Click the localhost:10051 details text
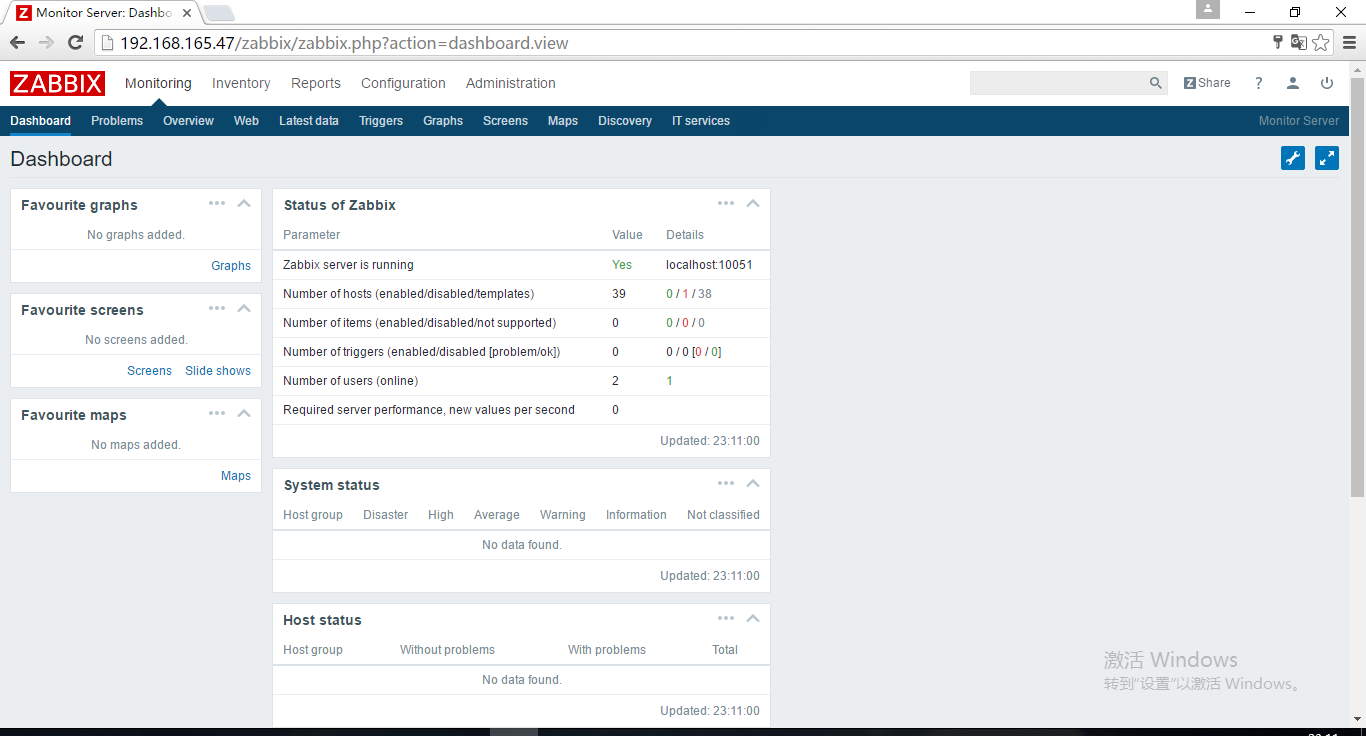 coord(709,265)
